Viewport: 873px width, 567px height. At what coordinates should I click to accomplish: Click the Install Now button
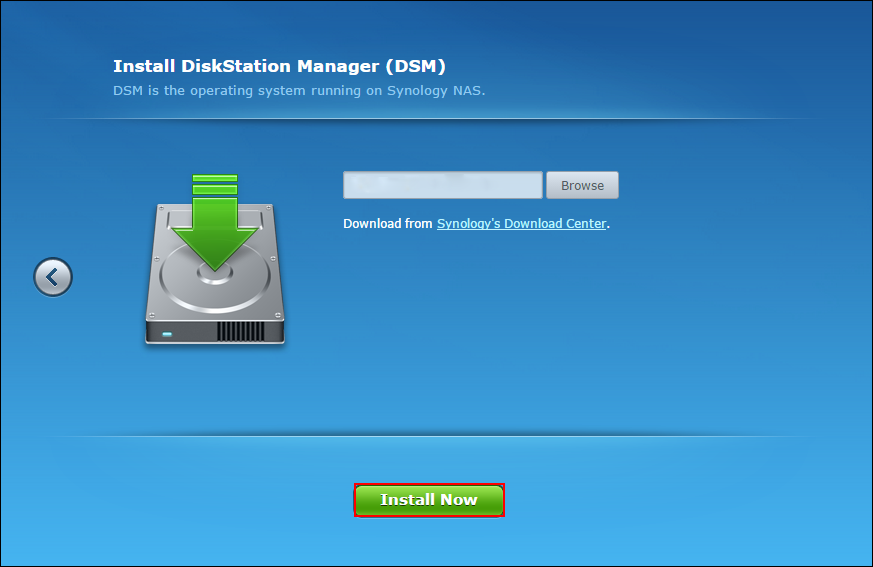[429, 500]
